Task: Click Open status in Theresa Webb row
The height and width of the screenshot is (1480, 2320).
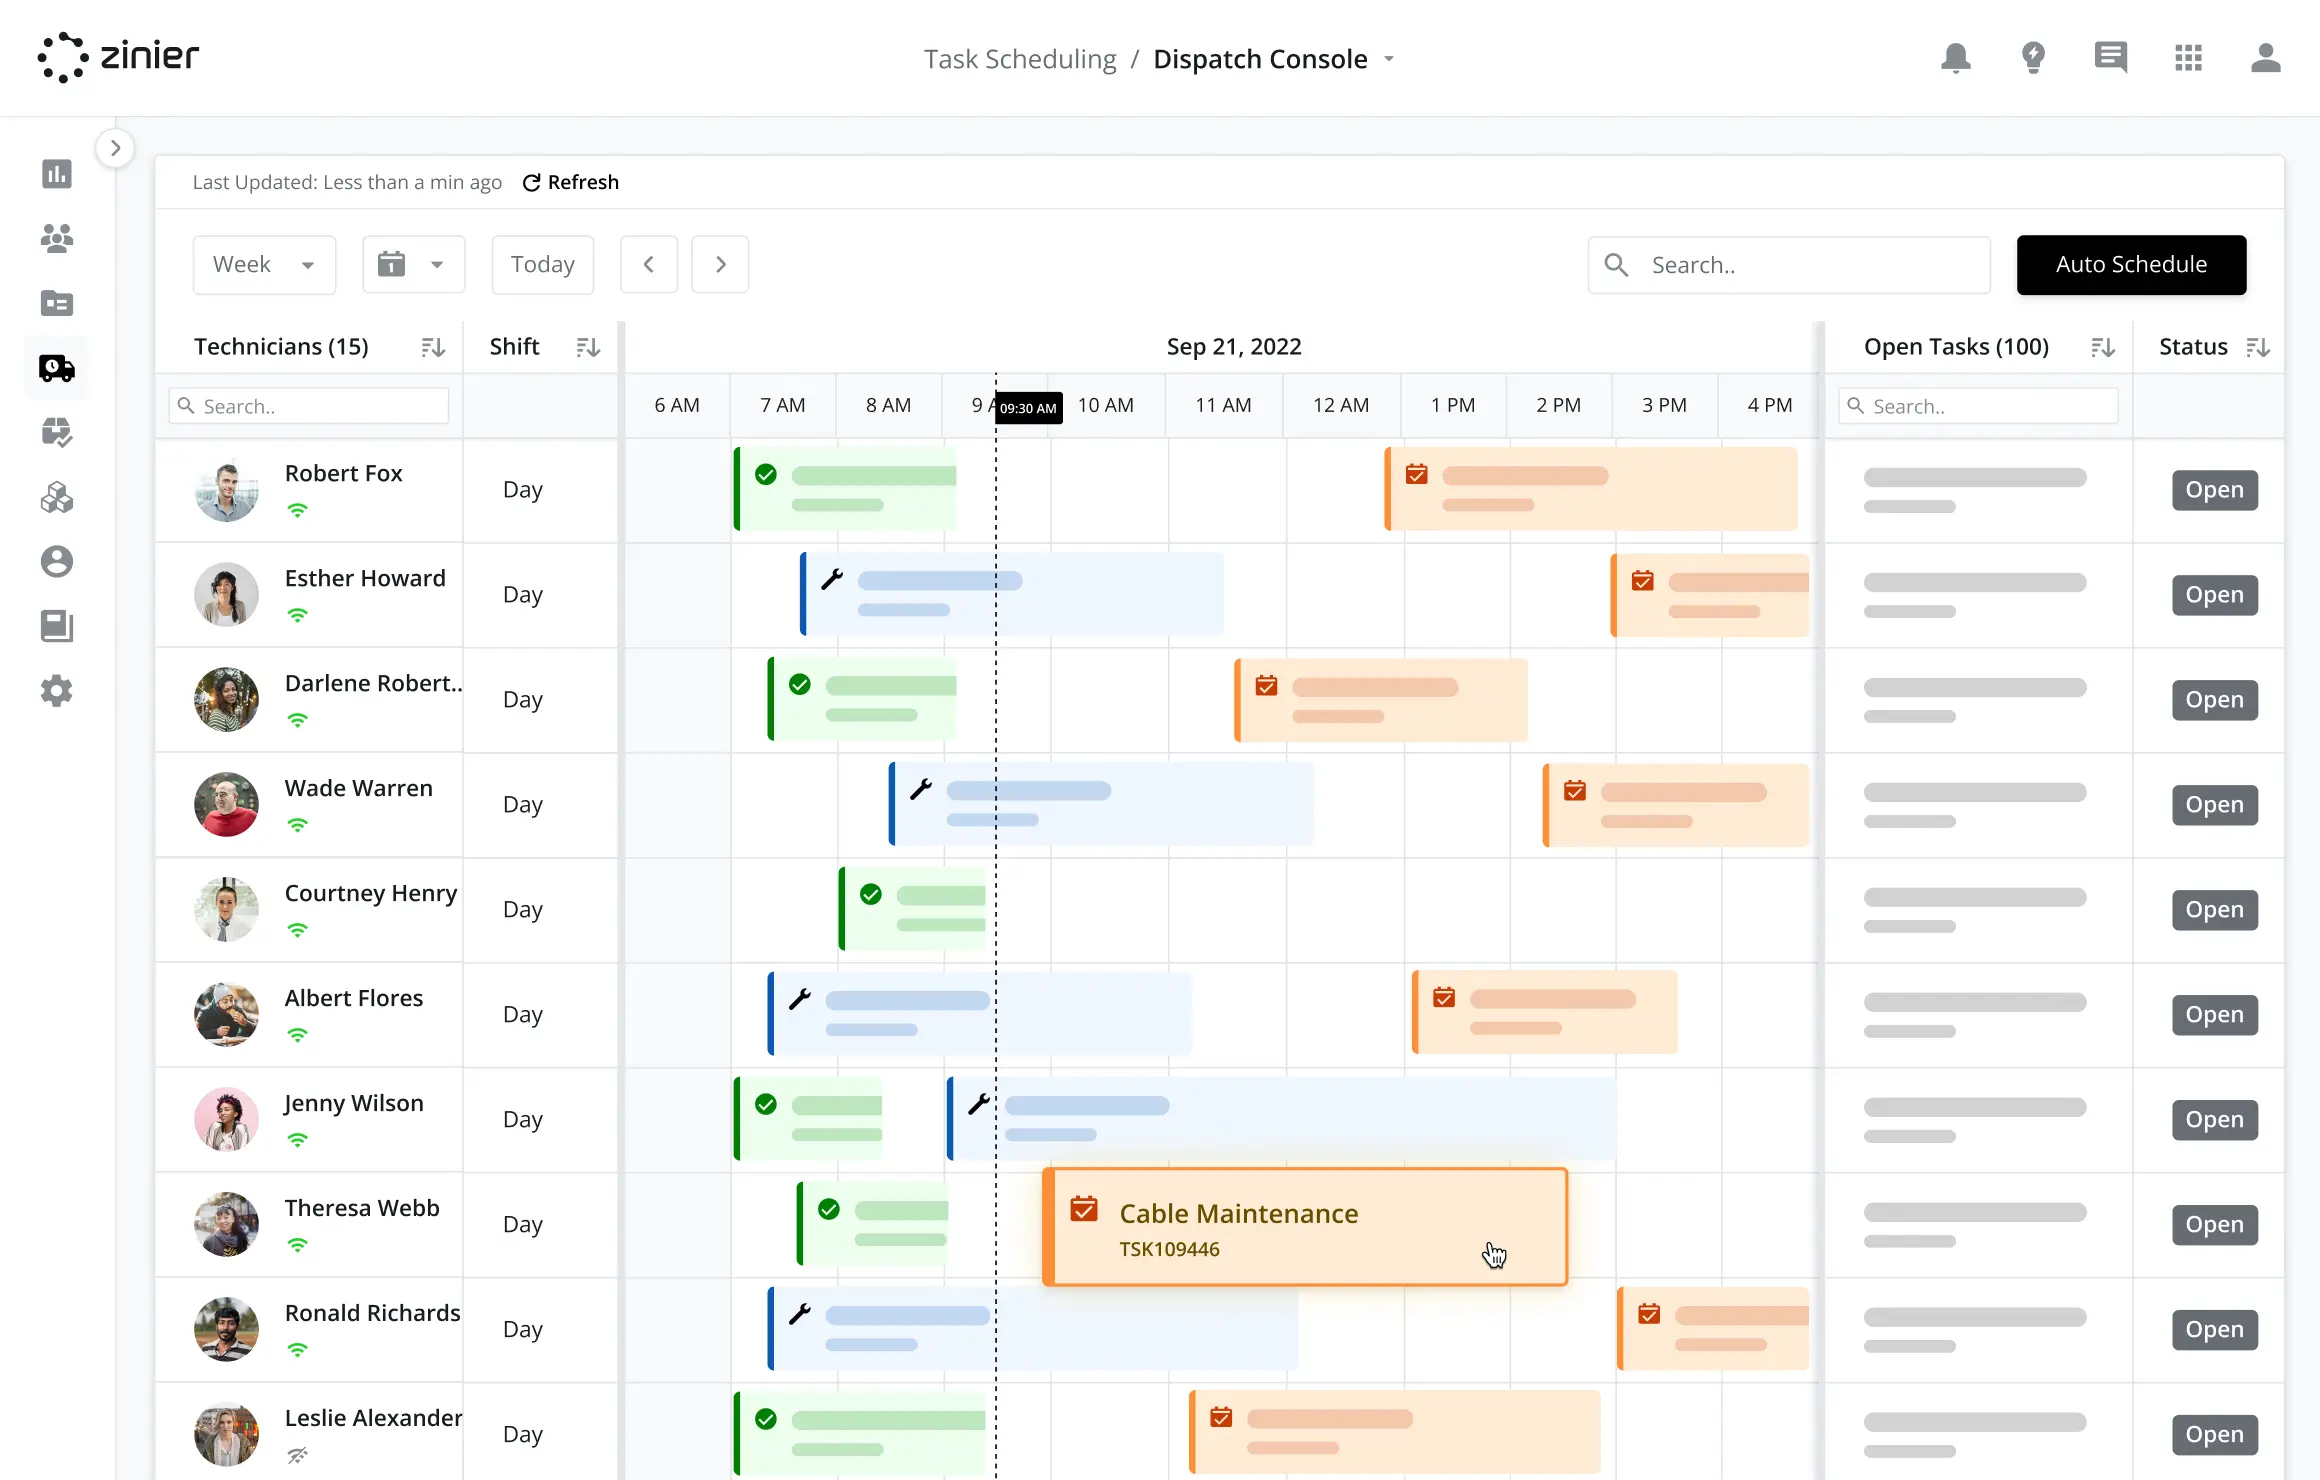Action: point(2214,1225)
